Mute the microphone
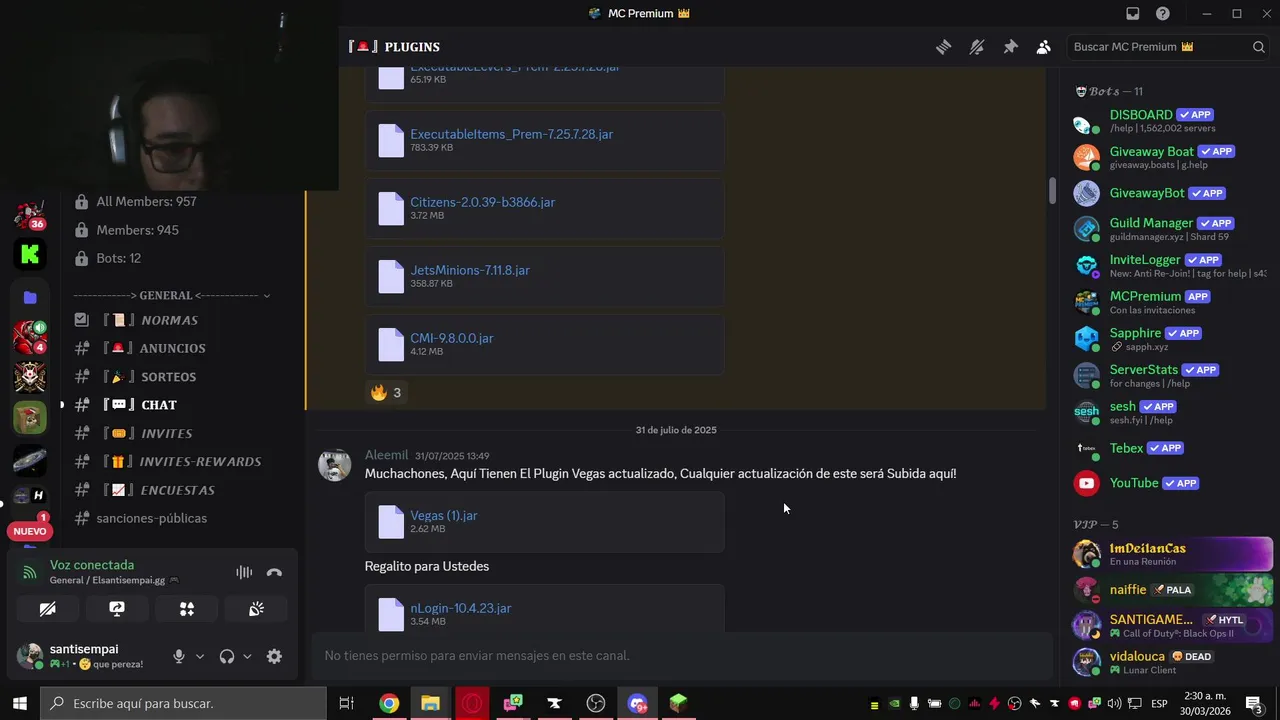1280x720 pixels. click(x=179, y=656)
